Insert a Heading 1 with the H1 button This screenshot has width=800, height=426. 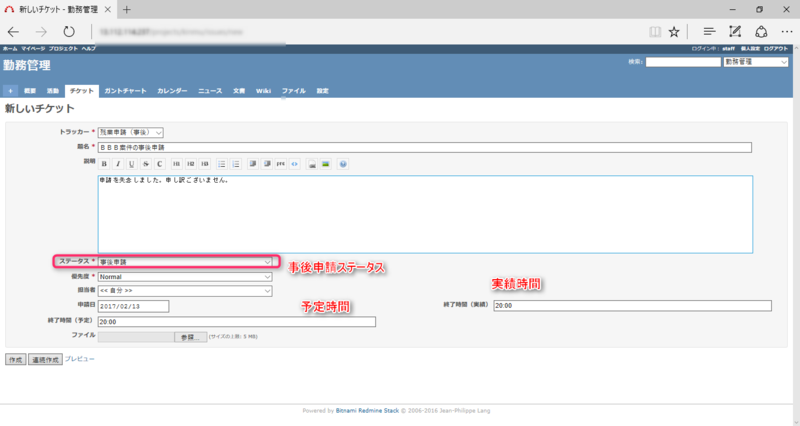click(176, 164)
